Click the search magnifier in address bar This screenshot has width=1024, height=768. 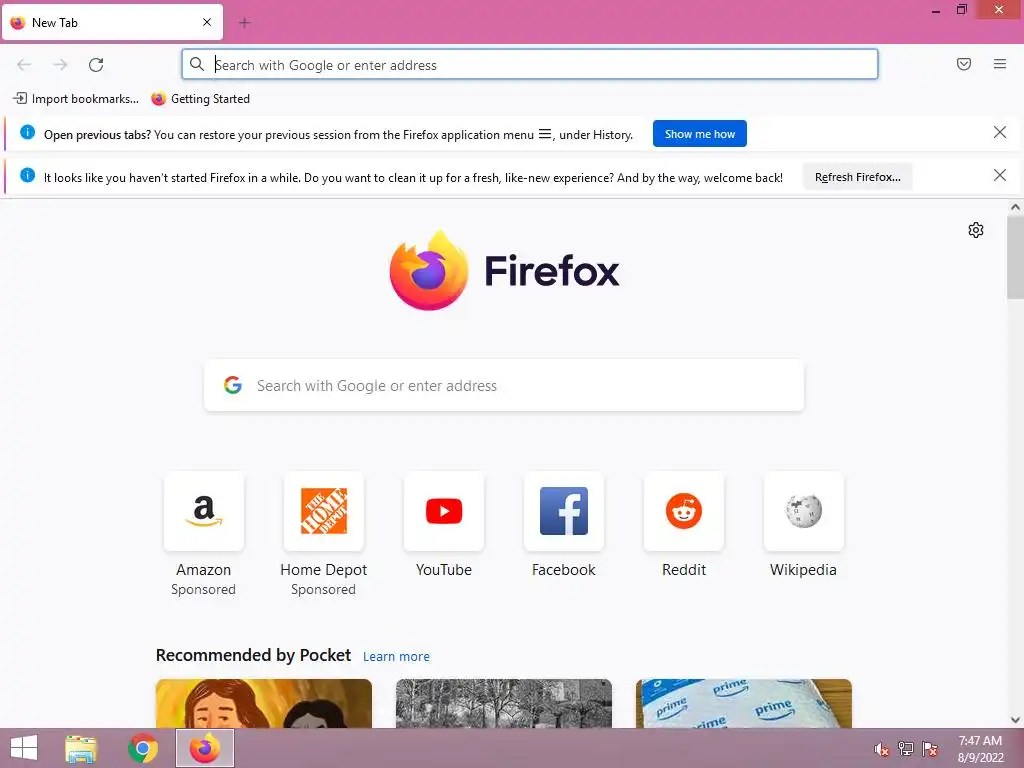tap(197, 64)
